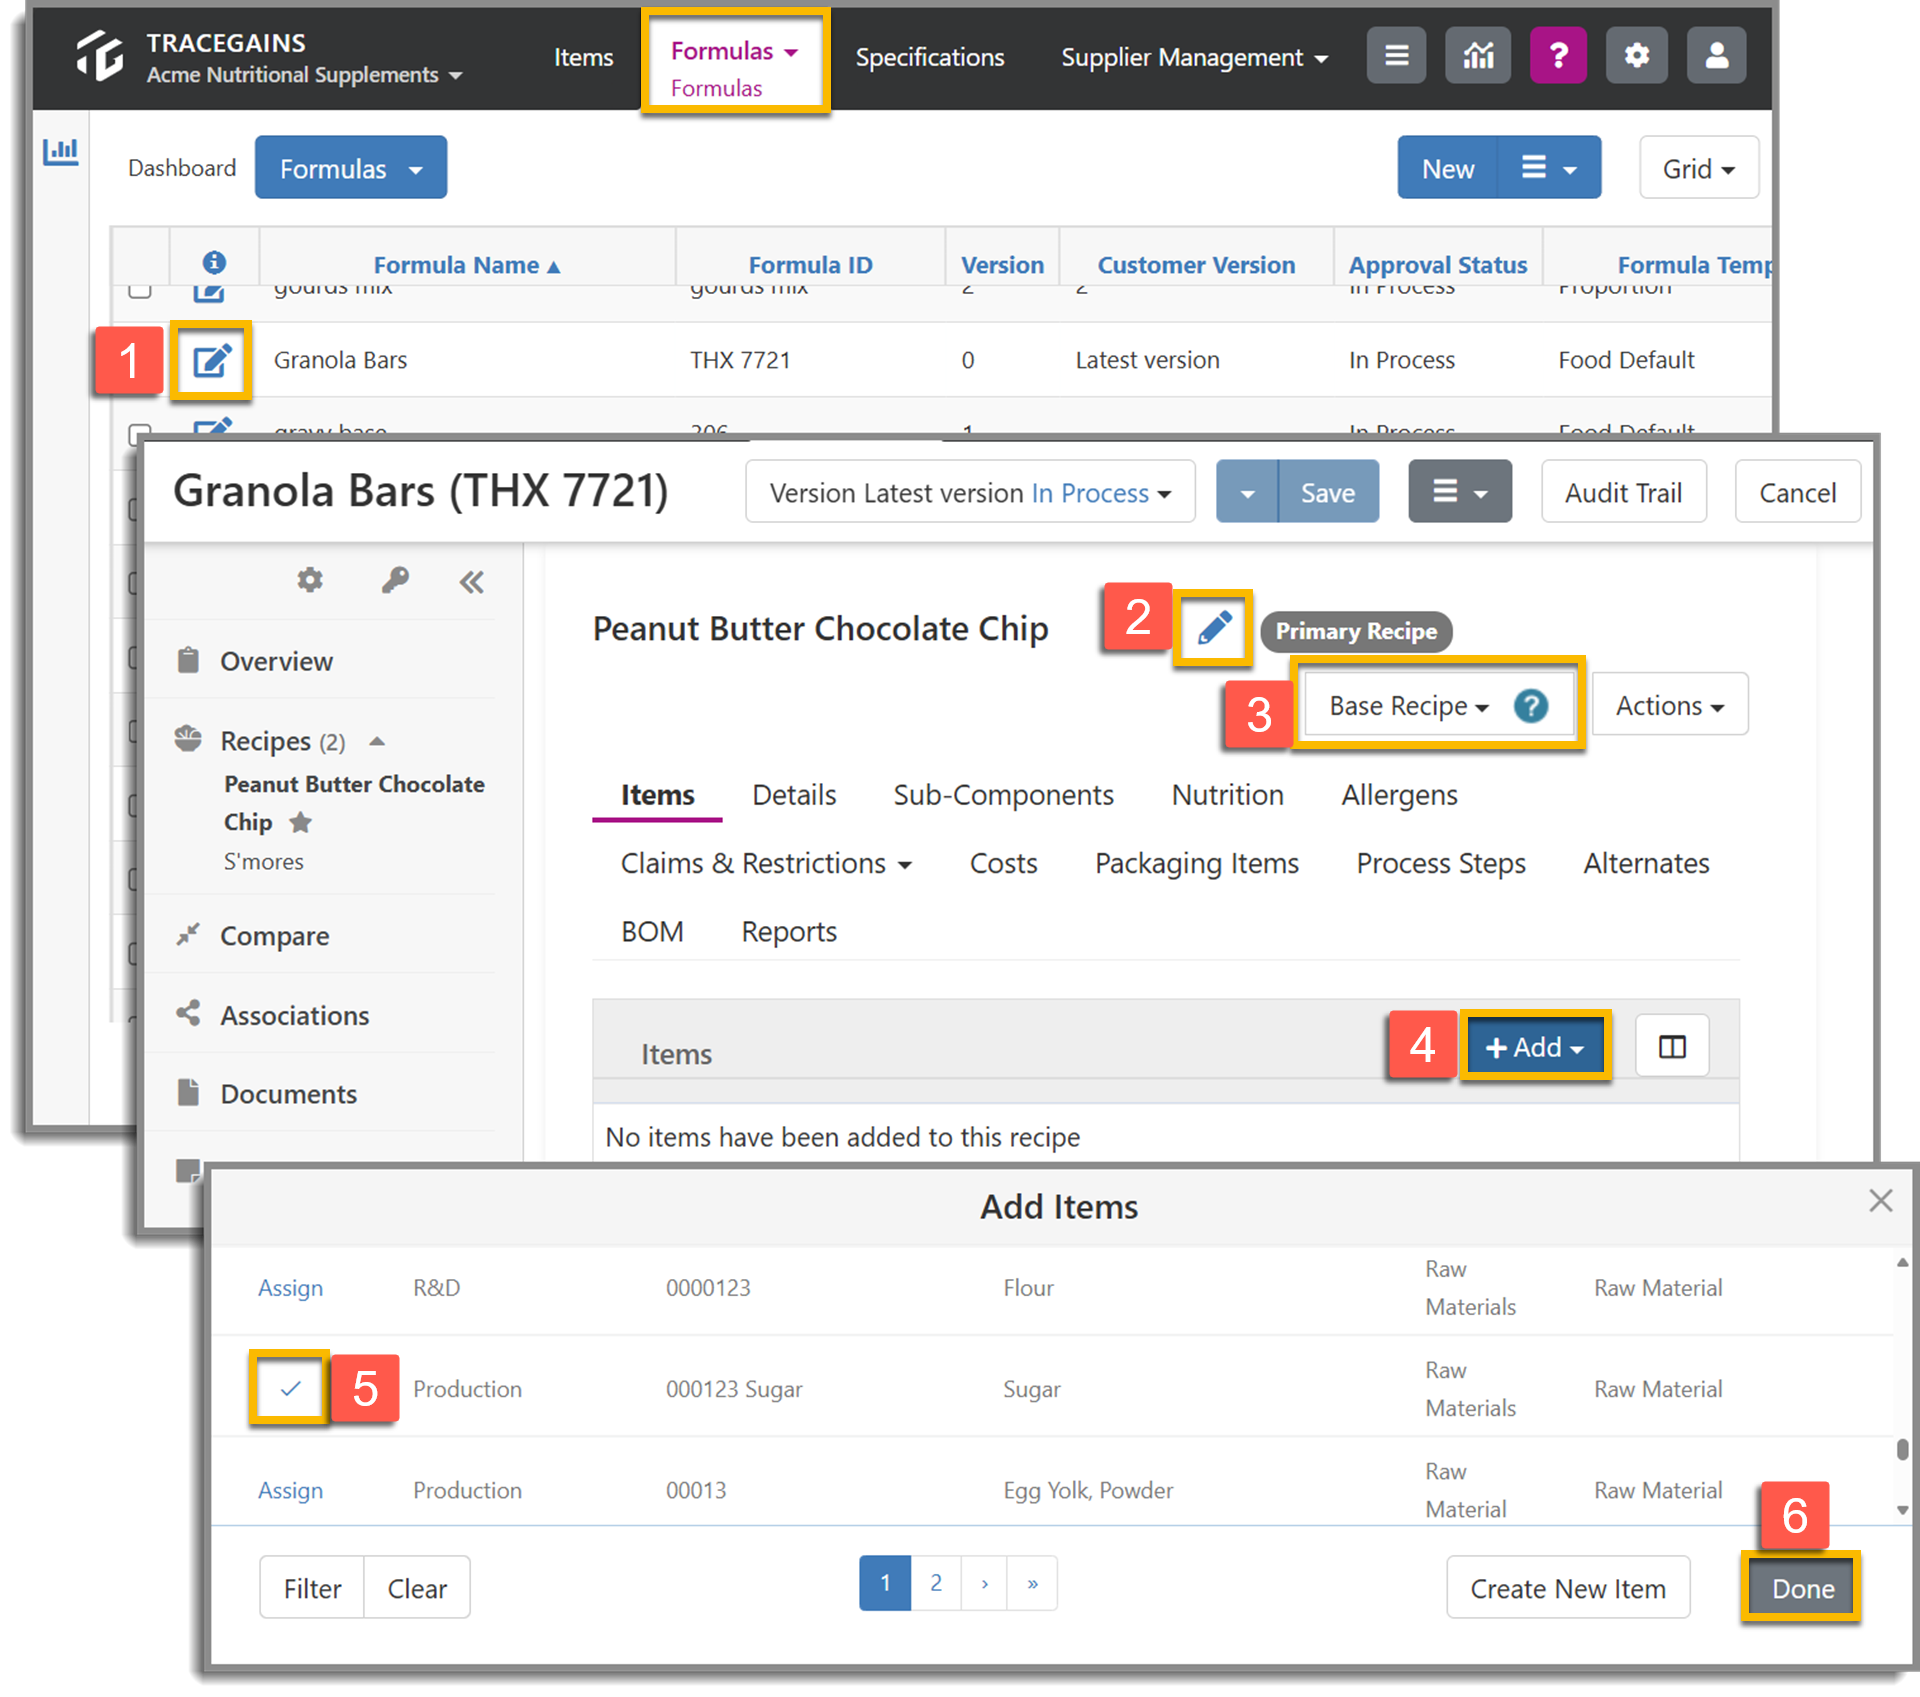Click Done in the Add Items dialog
Viewport: 1920px width, 1697px height.
coord(1802,1589)
